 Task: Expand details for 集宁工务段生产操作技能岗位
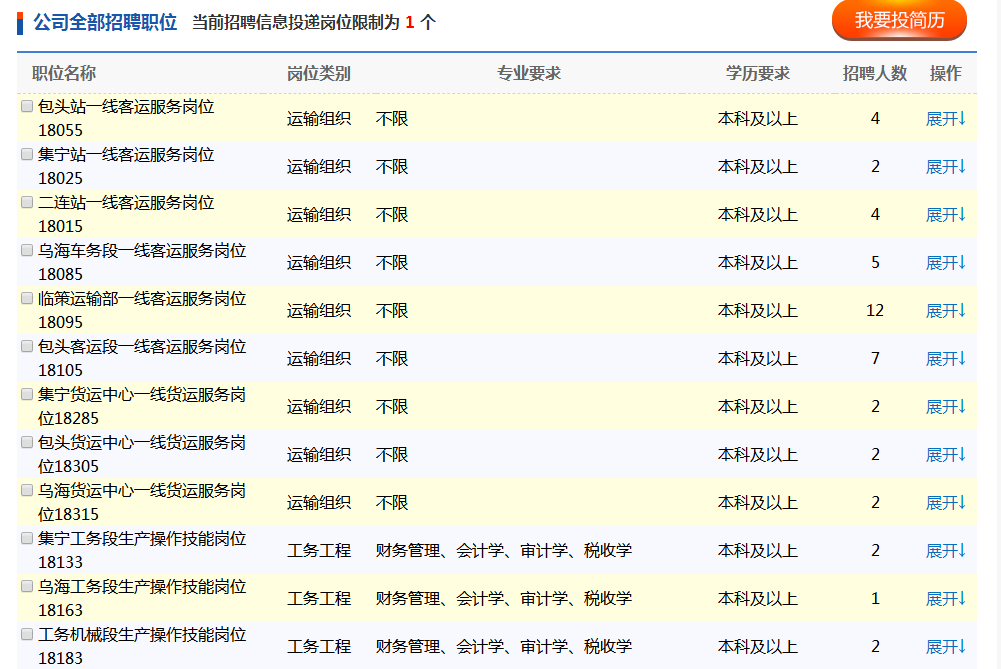click(945, 551)
